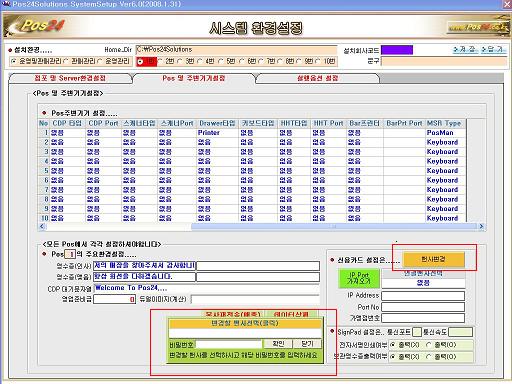The height and width of the screenshot is (384, 512).
Task: Choose 출력(O) for 전자서명인쇄여부
Action: click(x=441, y=345)
